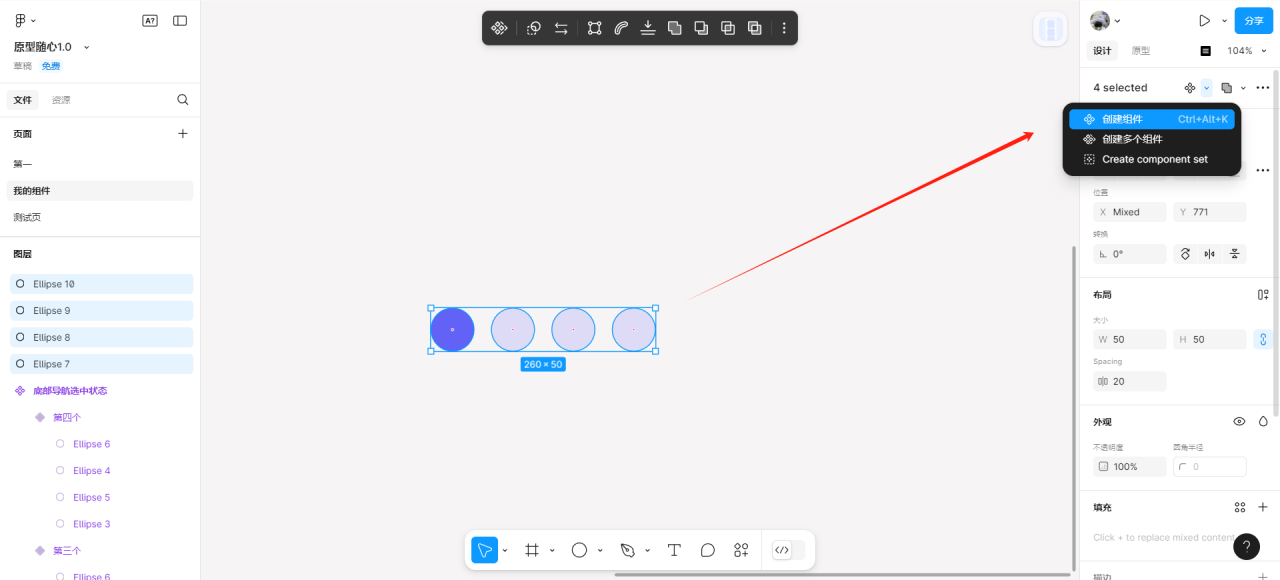
Task: Click the 免费 plan badge link
Action: click(x=51, y=66)
